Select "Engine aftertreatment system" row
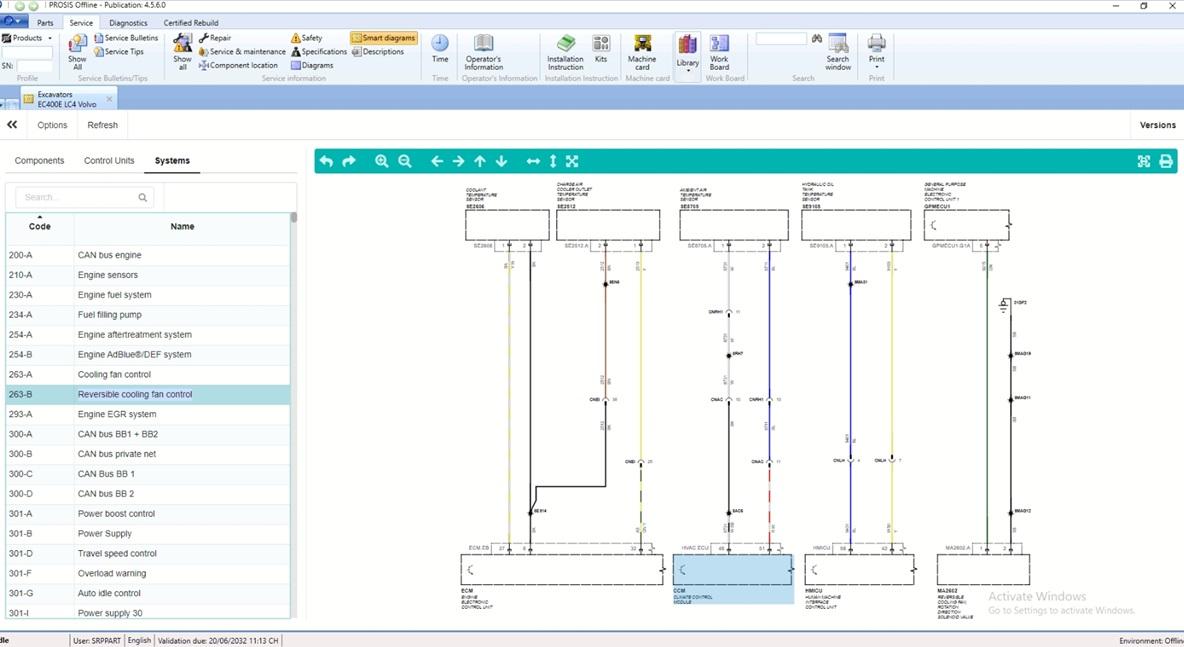Image resolution: width=1184 pixels, height=647 pixels. (148, 334)
